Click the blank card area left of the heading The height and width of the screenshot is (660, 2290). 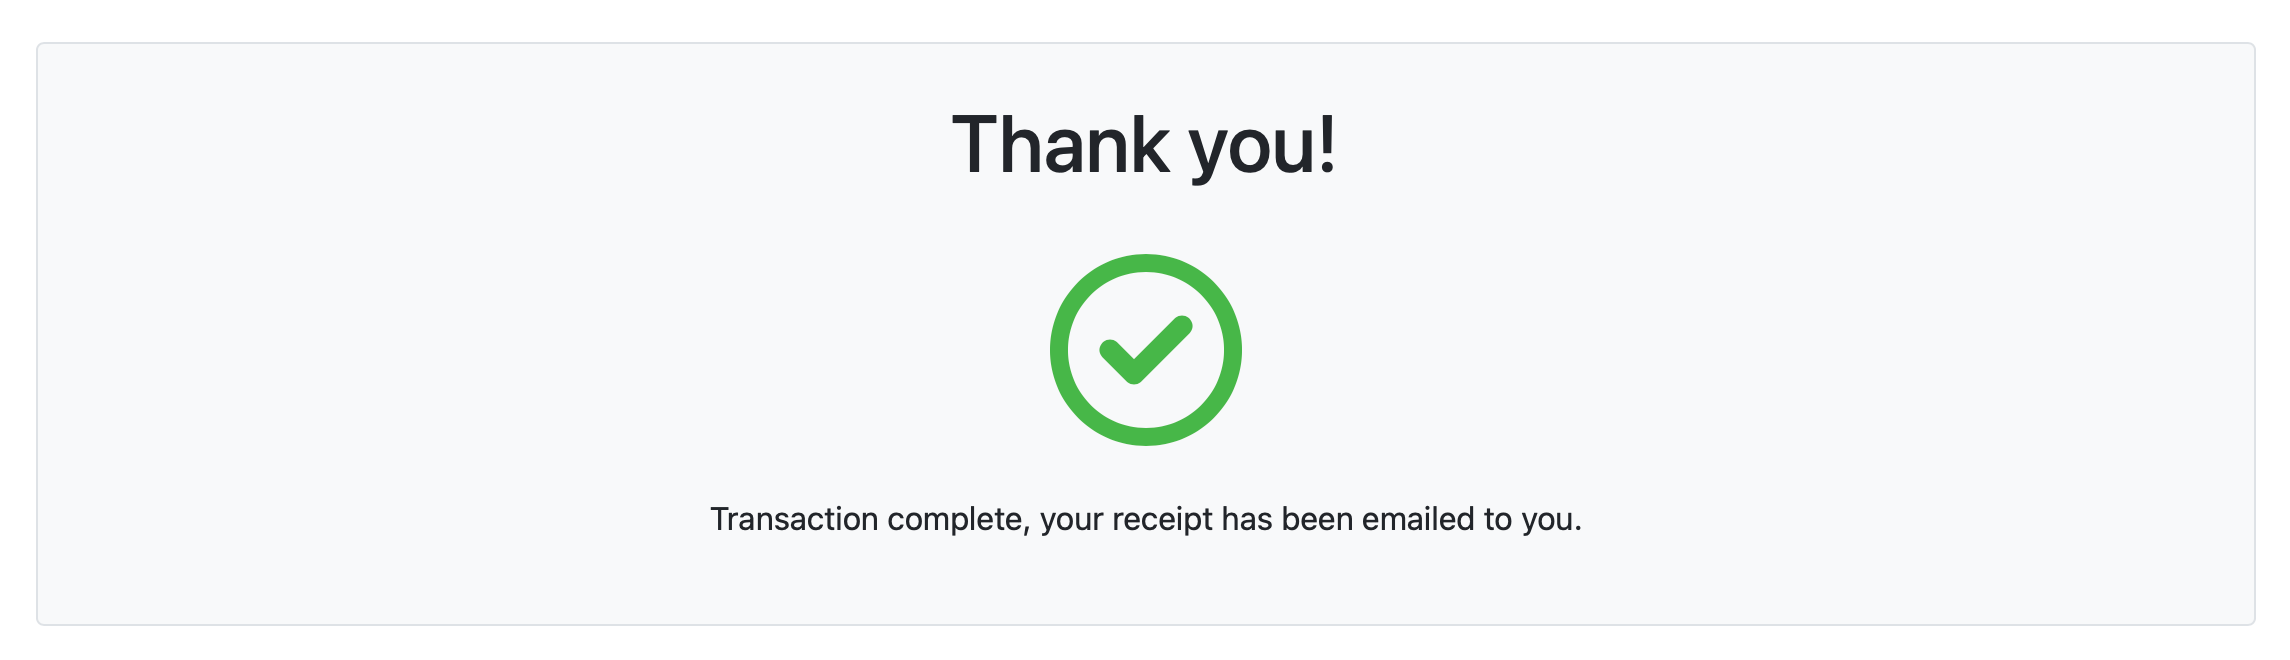pos(500,146)
